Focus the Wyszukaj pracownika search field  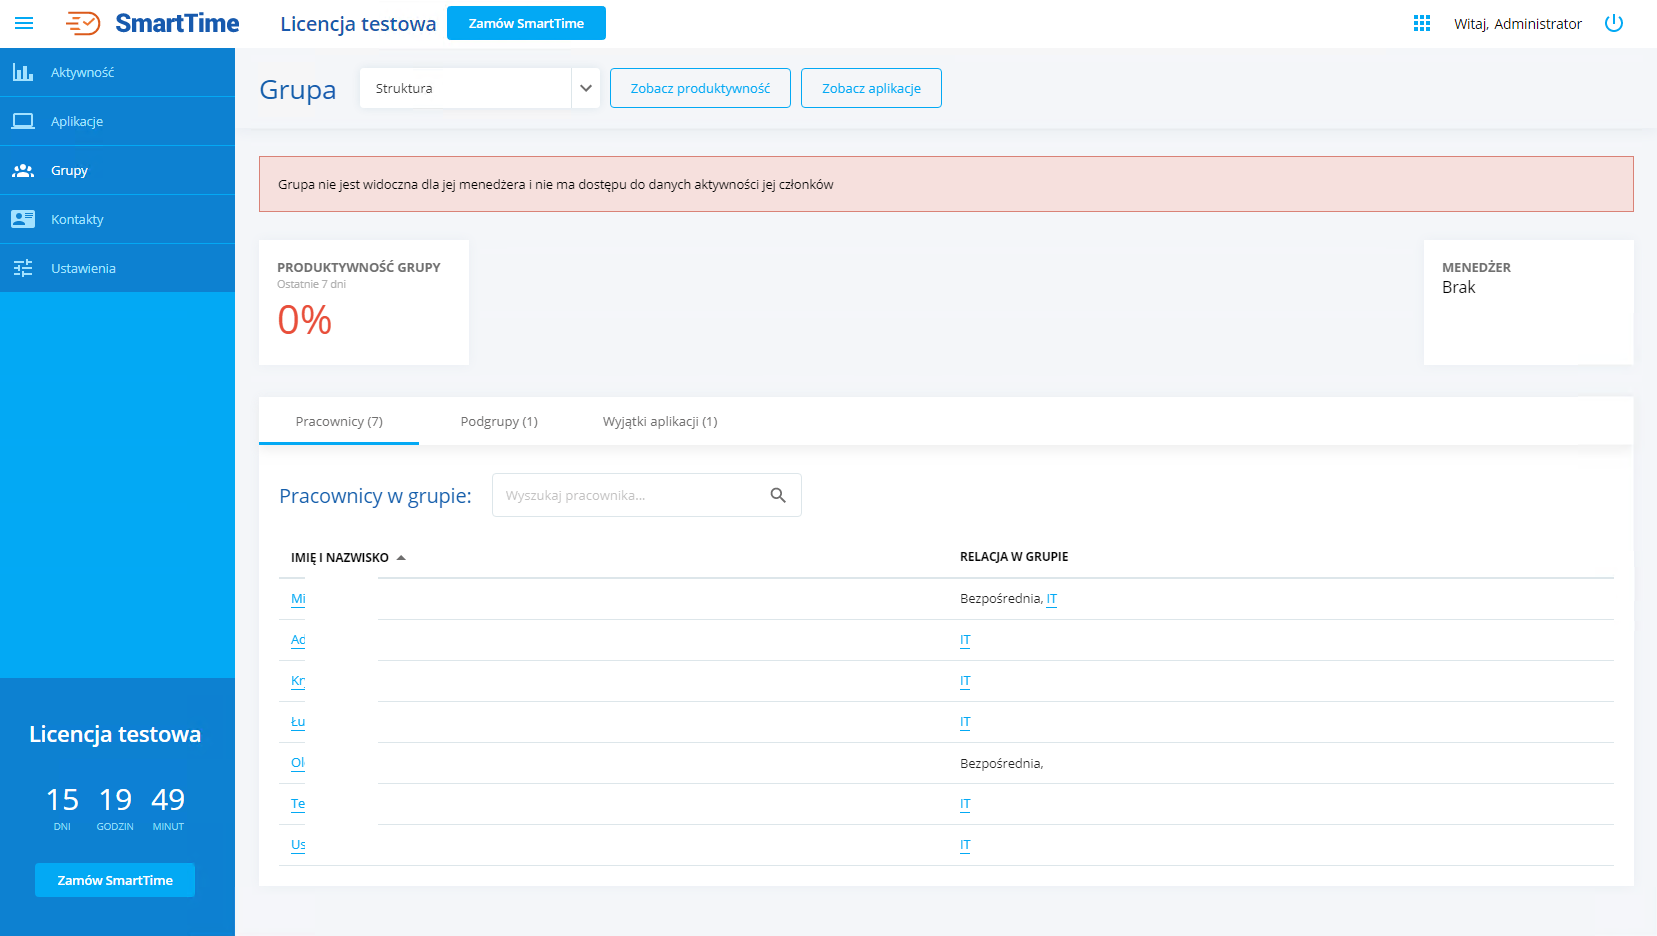(630, 495)
